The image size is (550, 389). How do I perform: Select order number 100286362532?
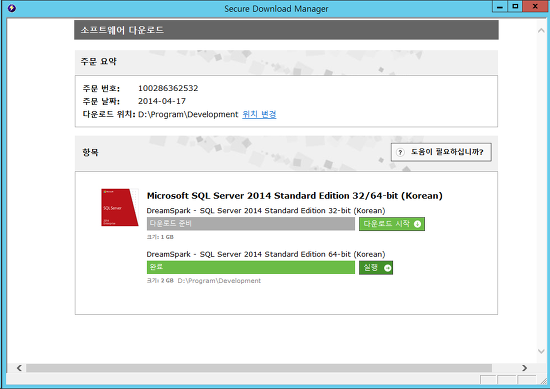click(x=168, y=88)
